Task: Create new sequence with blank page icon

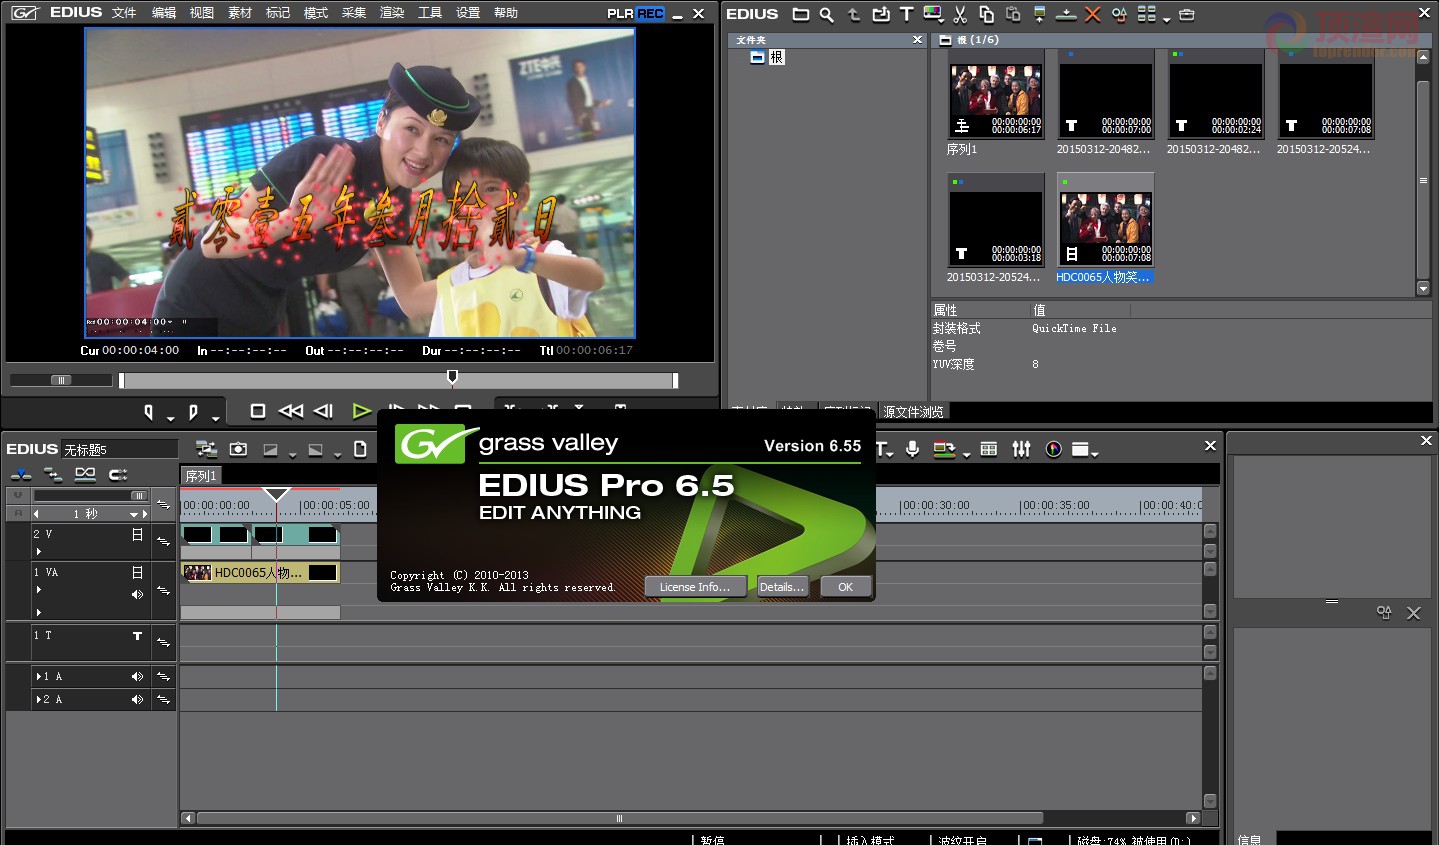Action: click(360, 449)
